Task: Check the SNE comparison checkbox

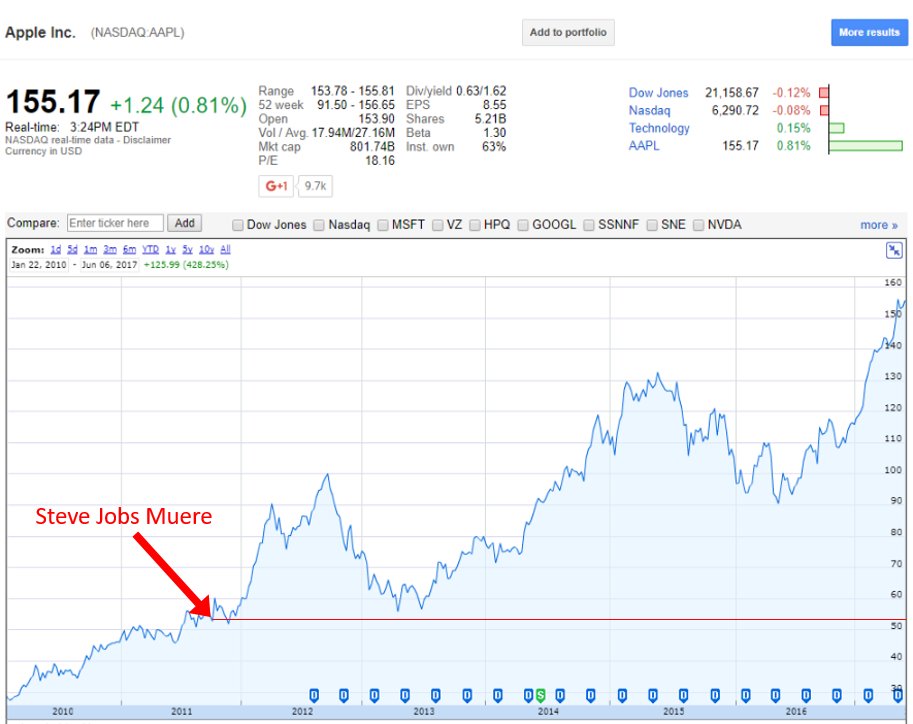Action: tap(652, 225)
